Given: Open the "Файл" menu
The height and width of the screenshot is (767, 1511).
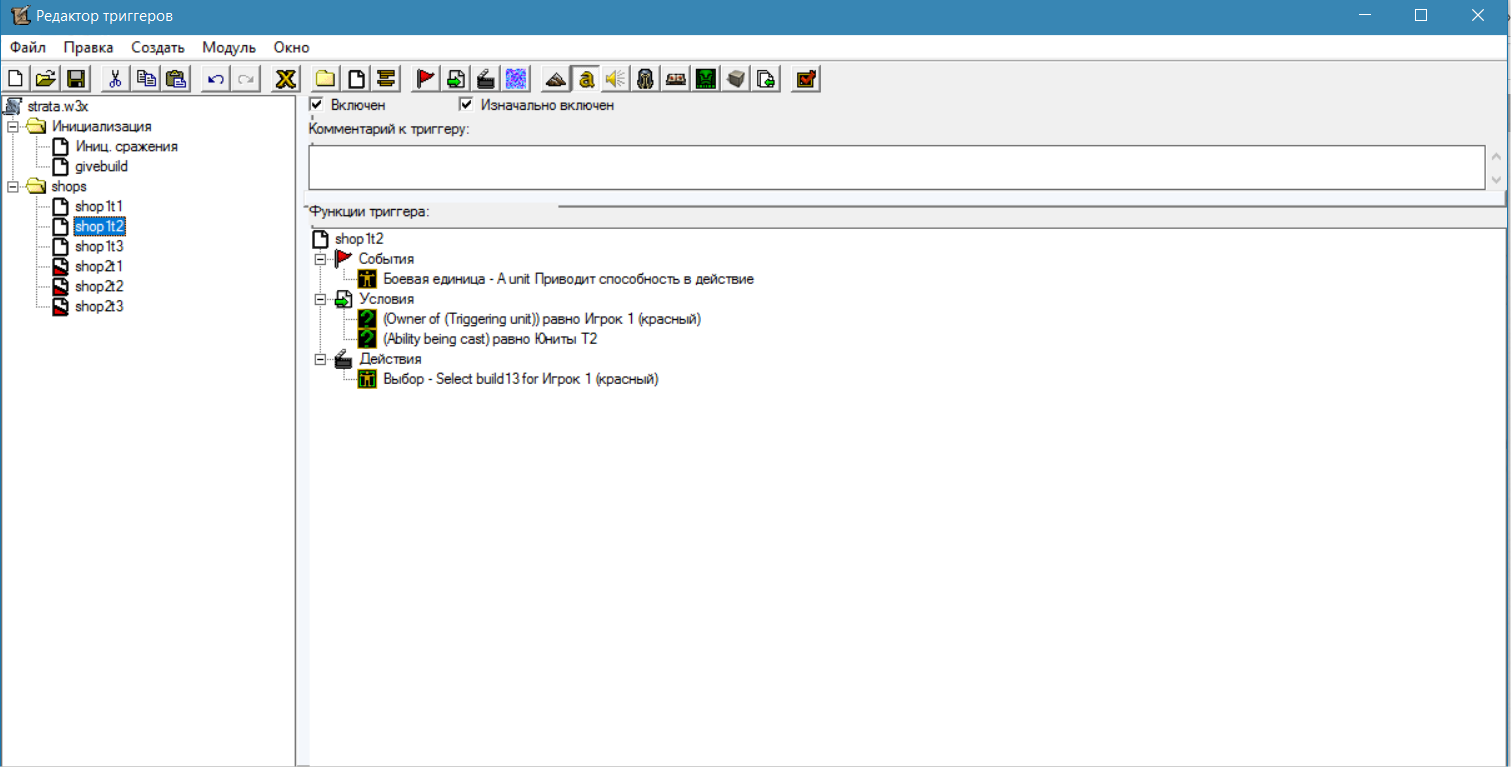Looking at the screenshot, I should pos(28,47).
